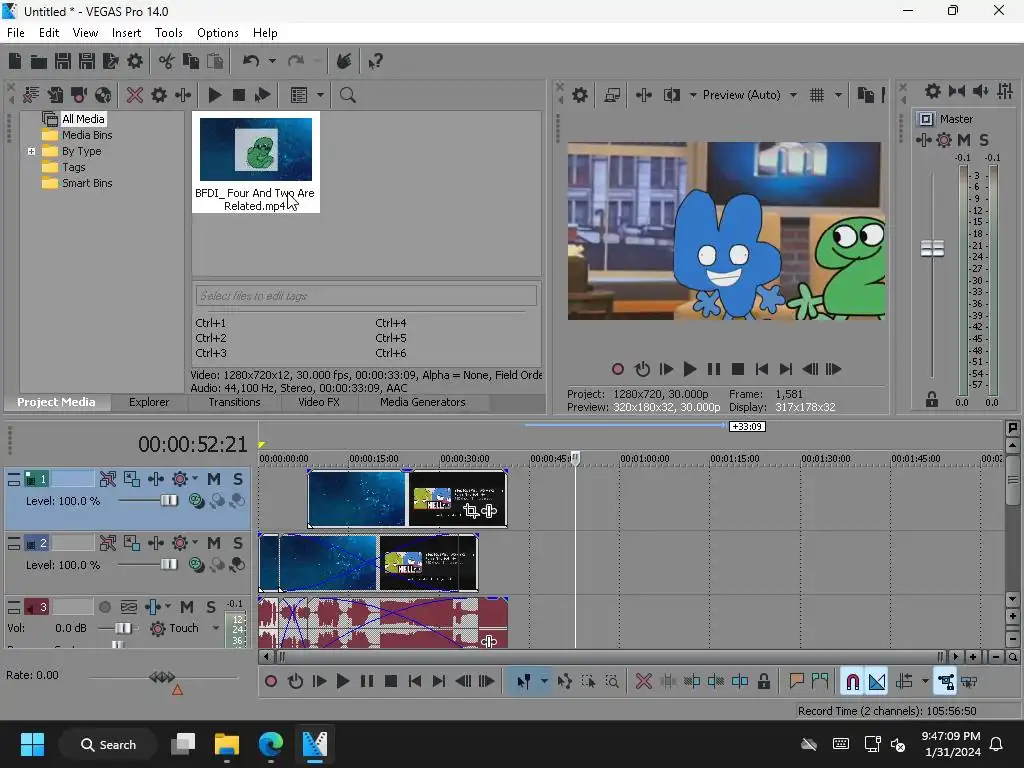
Task: Save the project with floppy icon
Action: coord(63,61)
